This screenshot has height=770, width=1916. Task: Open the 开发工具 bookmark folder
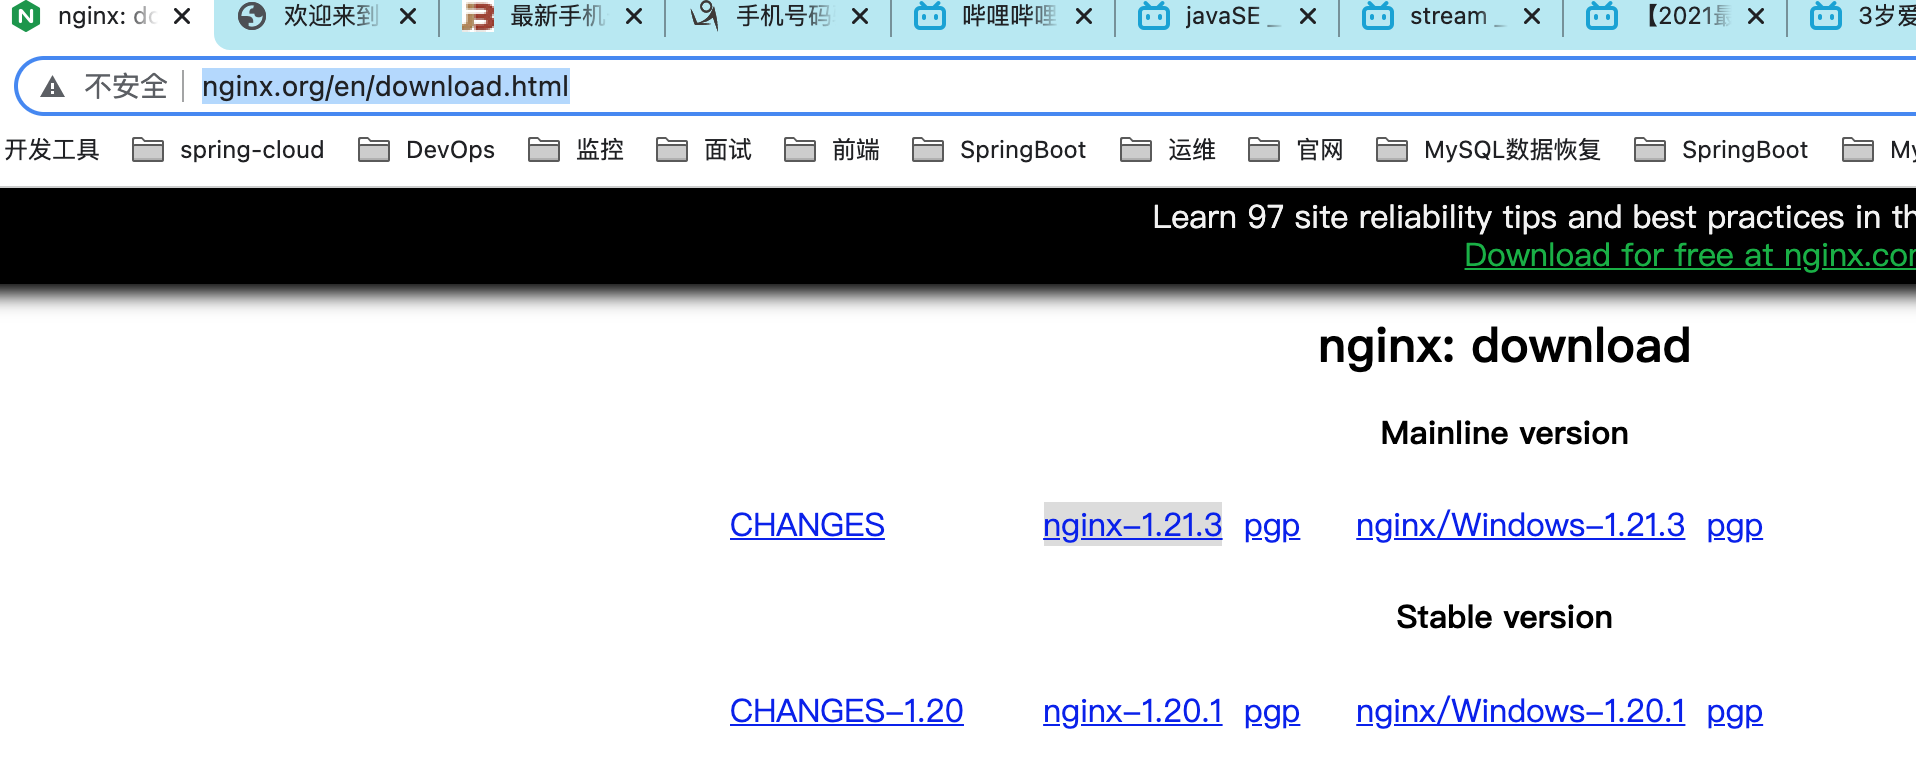(x=52, y=150)
